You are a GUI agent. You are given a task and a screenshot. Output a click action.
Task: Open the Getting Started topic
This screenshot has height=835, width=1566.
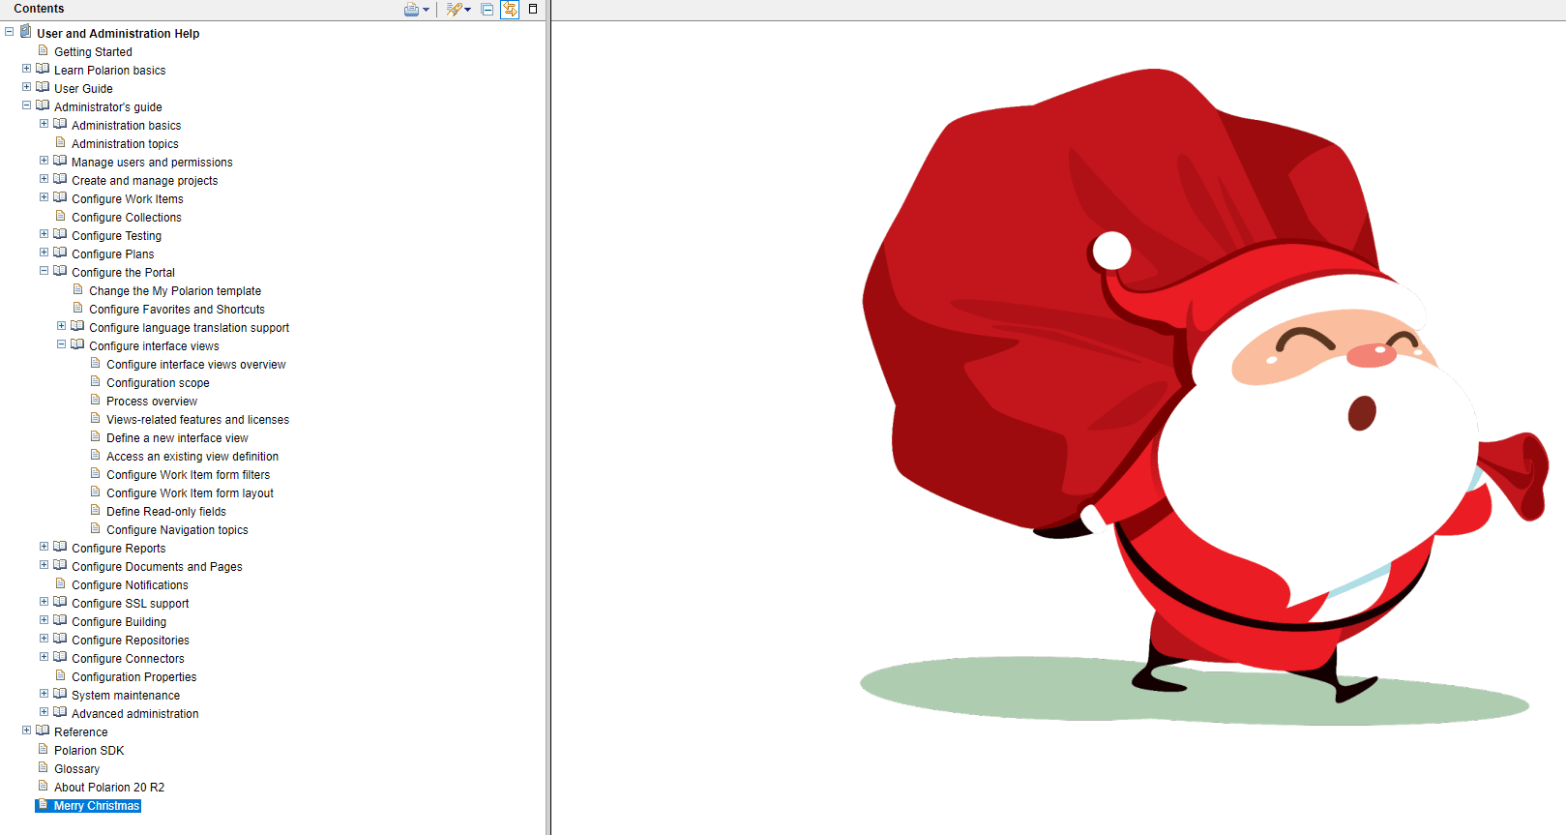click(92, 52)
